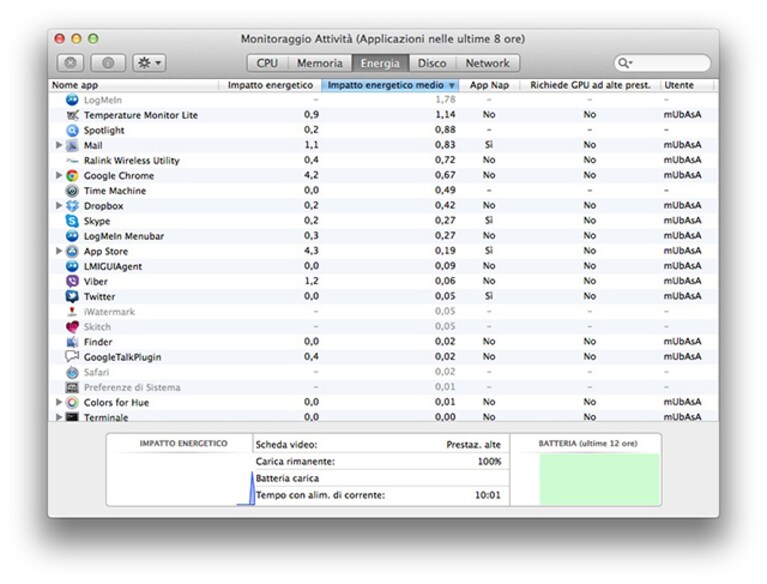This screenshot has width=767, height=584.
Task: Switch to the CPU tab
Action: point(267,63)
